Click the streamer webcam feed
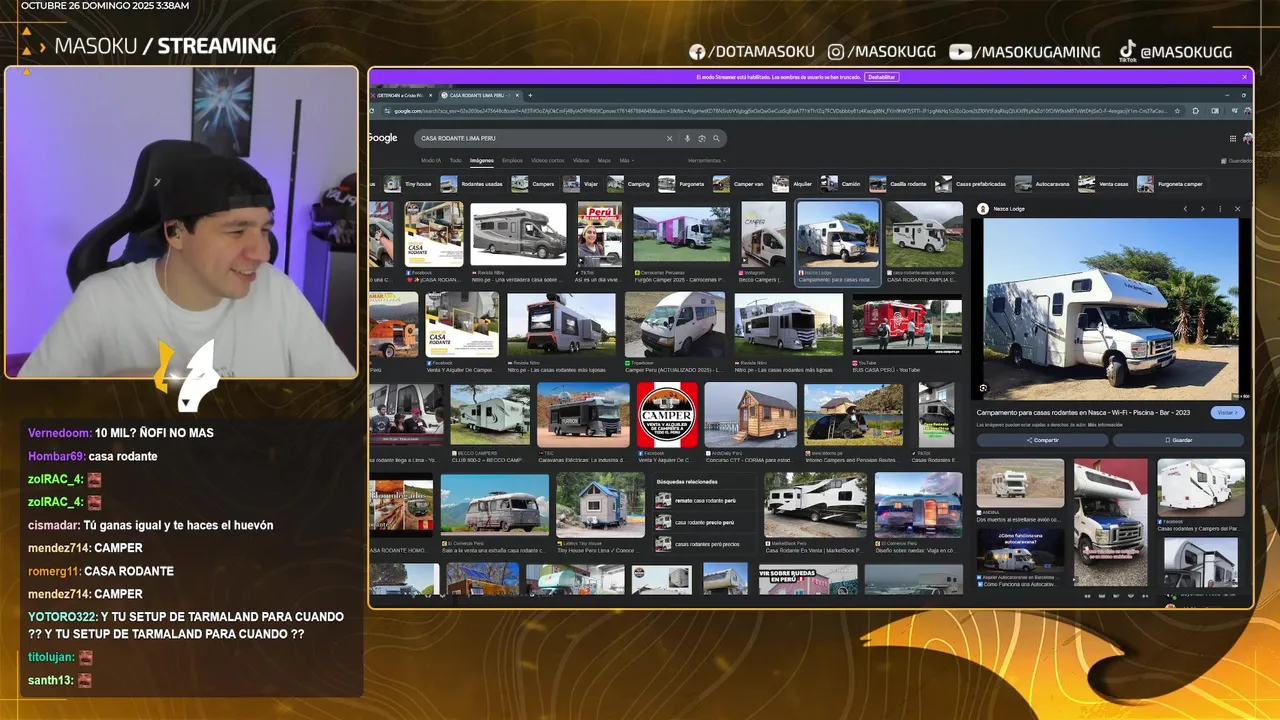Image resolution: width=1280 pixels, height=720 pixels. pos(181,222)
